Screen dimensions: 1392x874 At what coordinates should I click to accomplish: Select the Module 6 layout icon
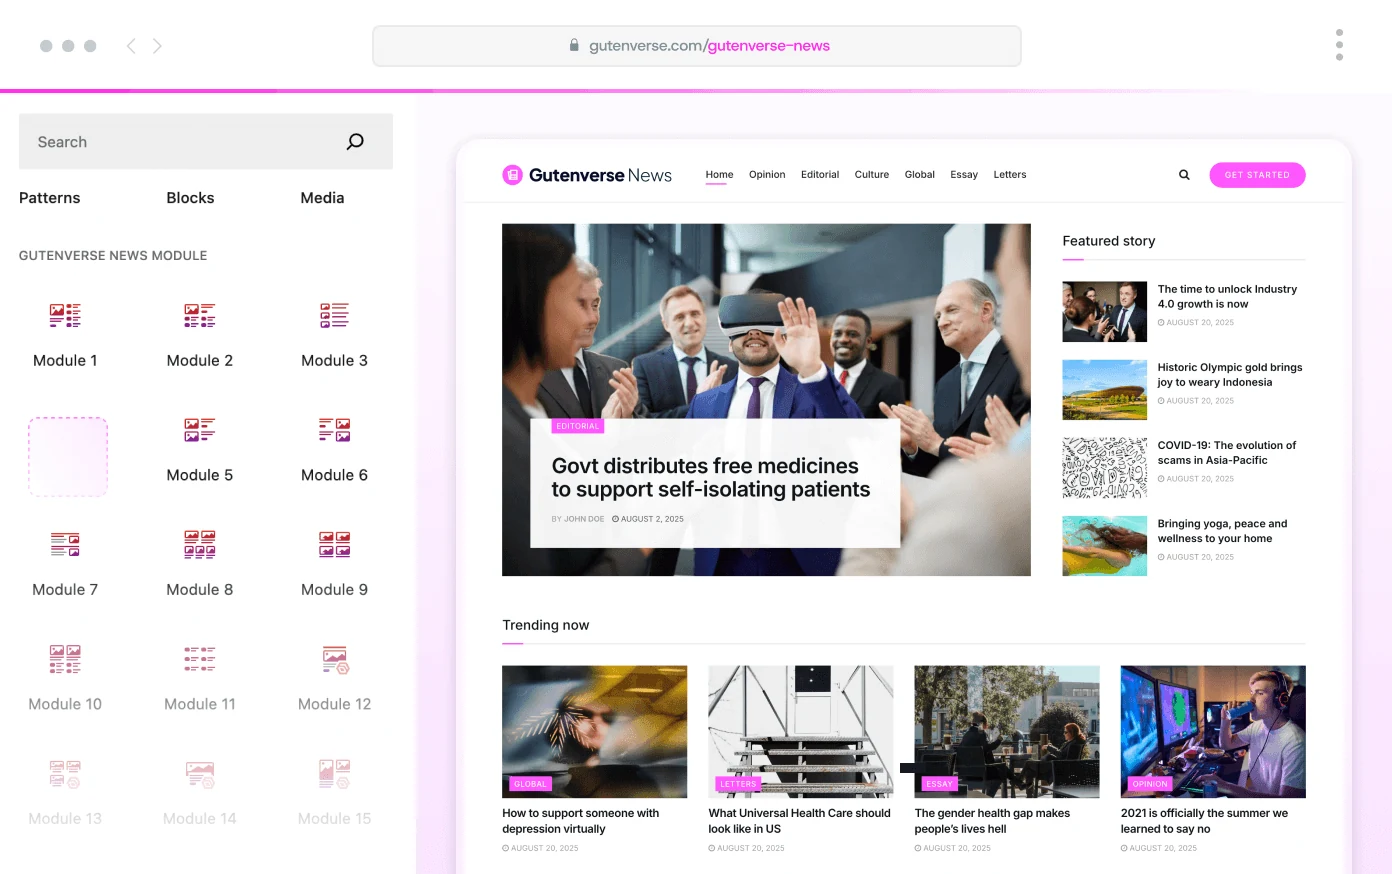tap(334, 430)
